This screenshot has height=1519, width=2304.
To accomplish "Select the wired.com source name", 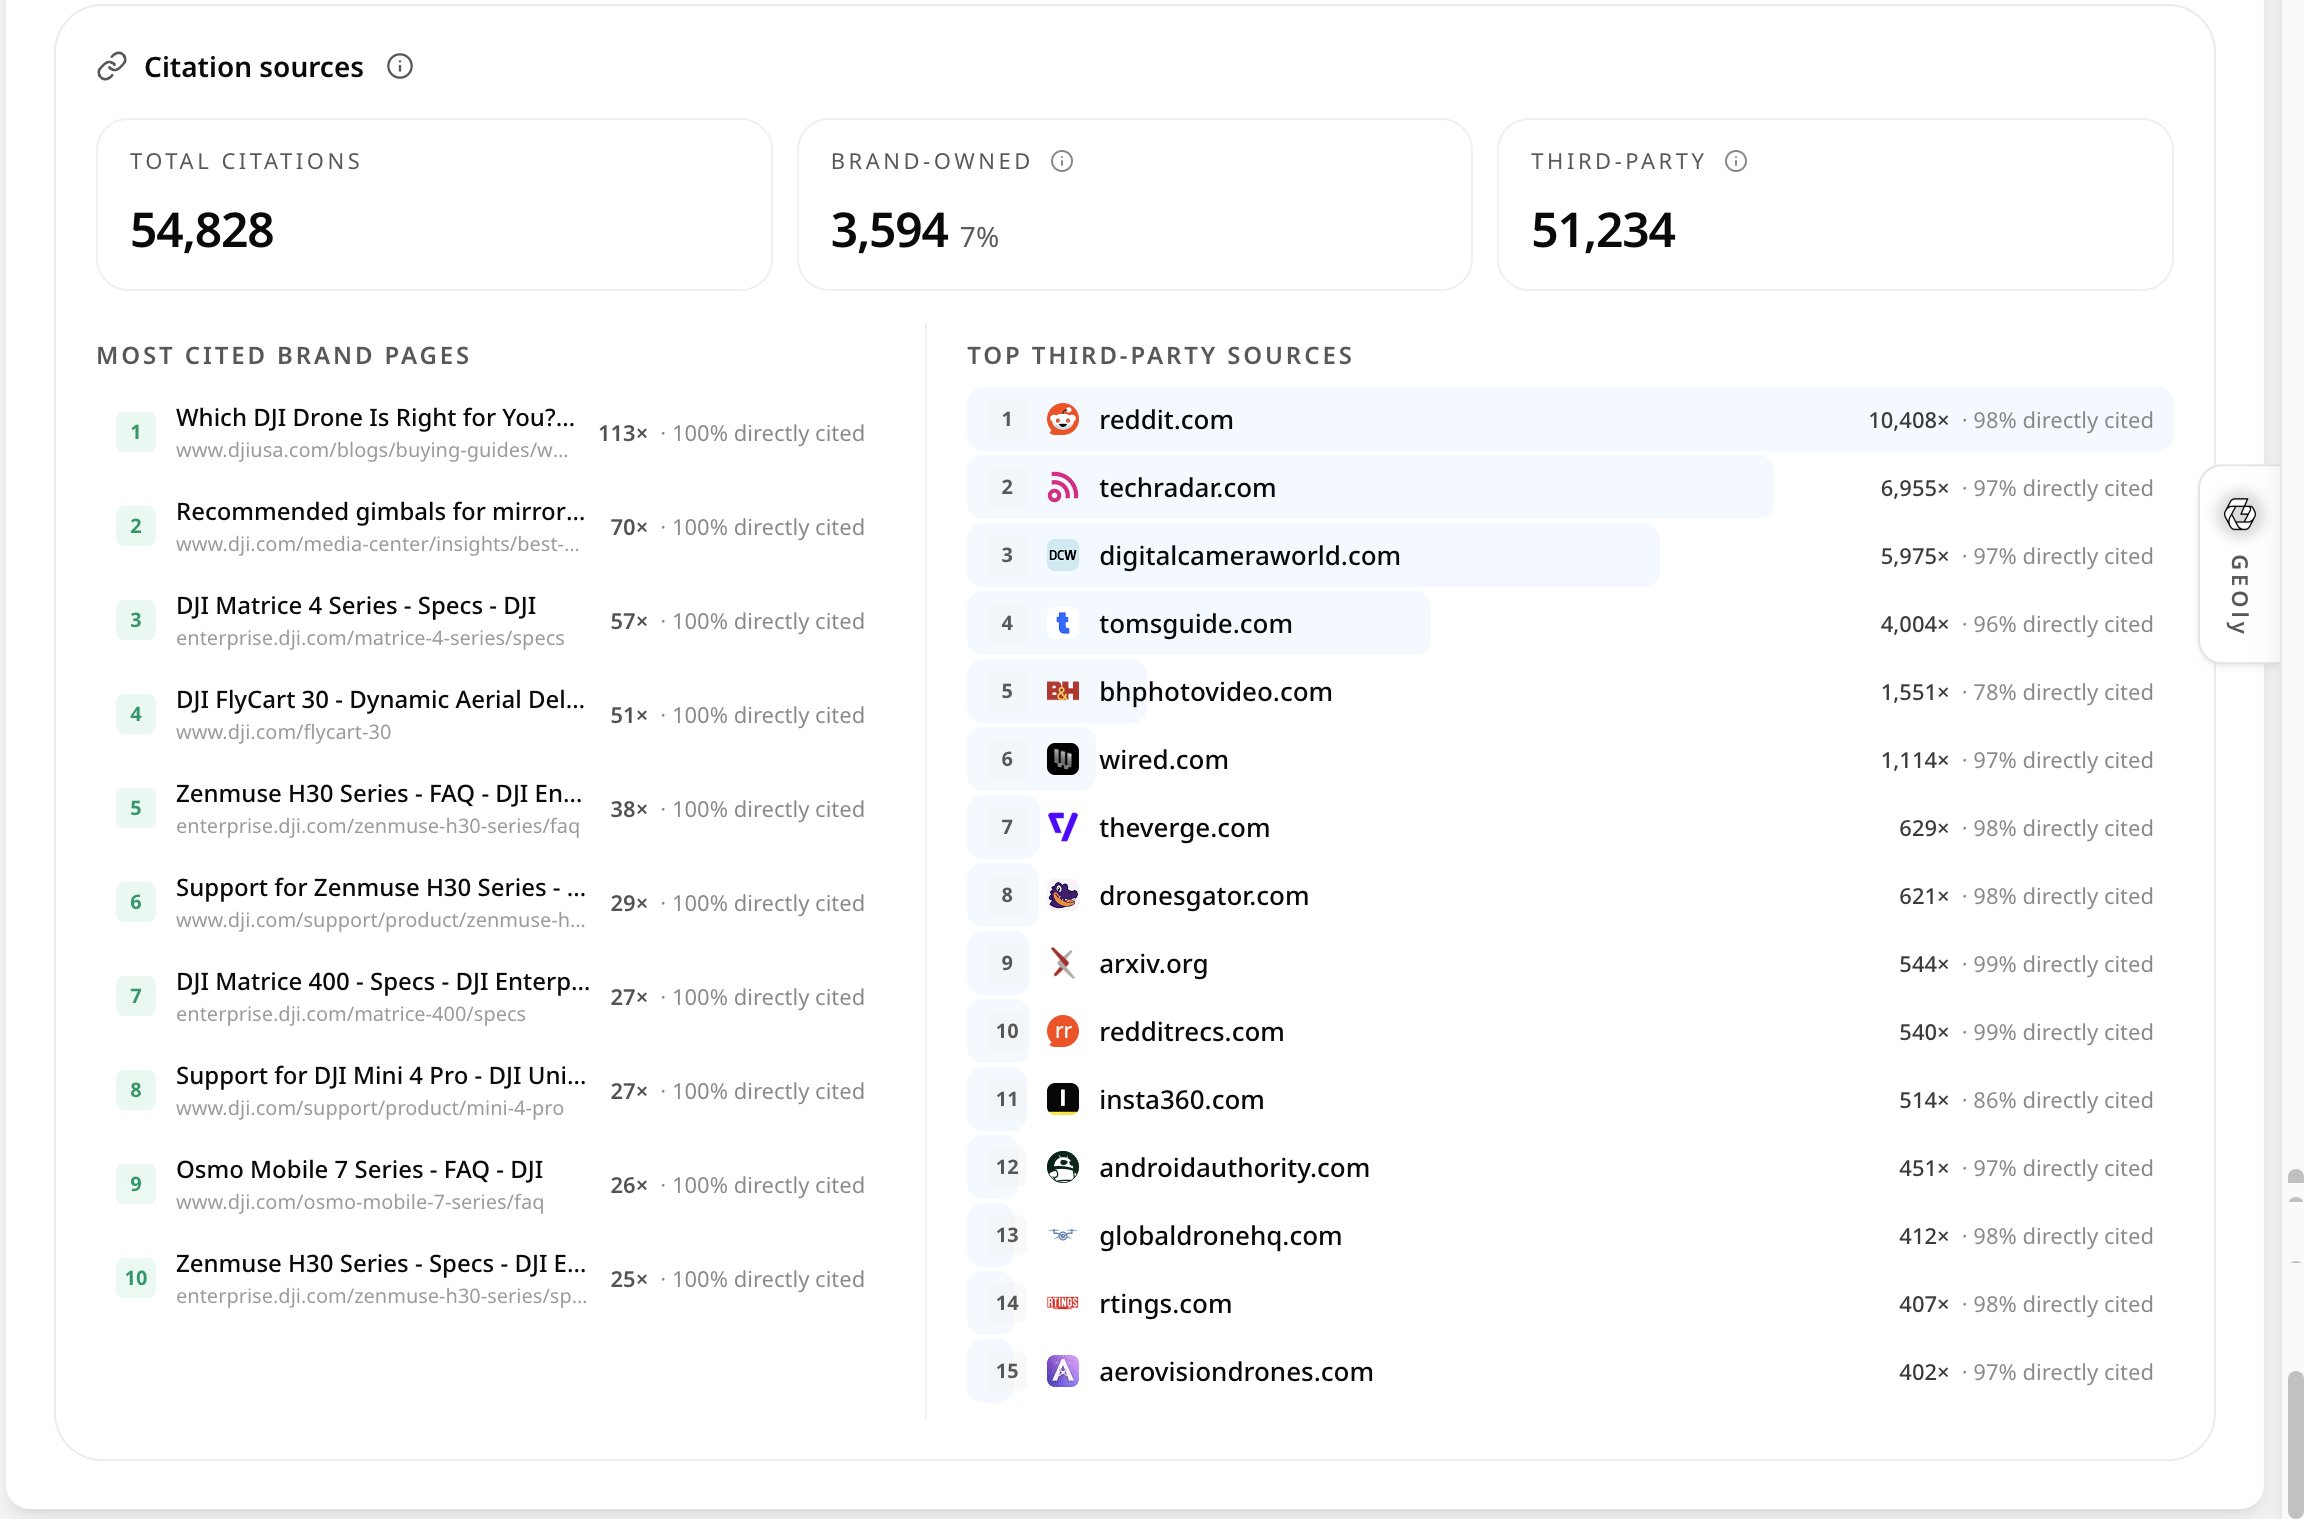I will 1163,760.
